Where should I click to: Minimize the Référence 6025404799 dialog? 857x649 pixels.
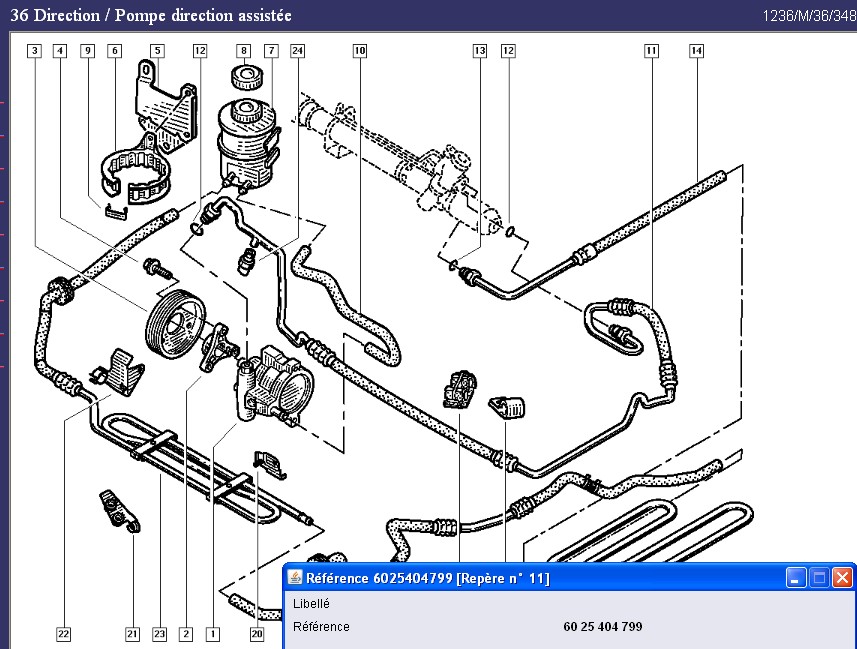pyautogui.click(x=796, y=578)
